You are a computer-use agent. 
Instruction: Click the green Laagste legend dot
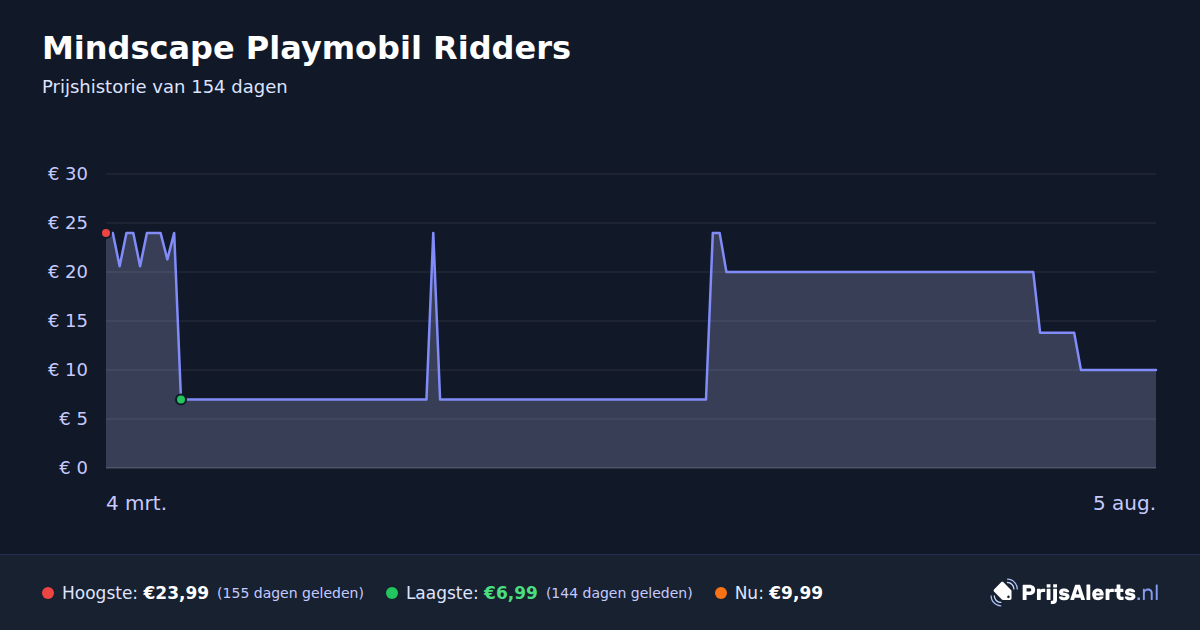392,593
